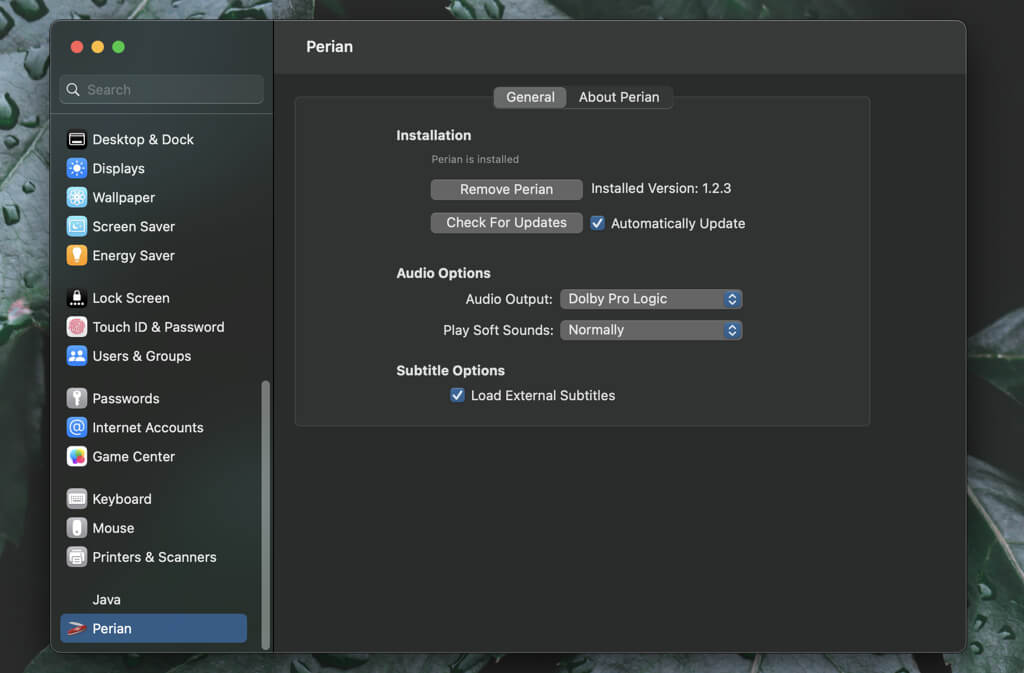Image resolution: width=1024 pixels, height=673 pixels.
Task: Open Passwords label in sidebar
Action: tap(125, 398)
